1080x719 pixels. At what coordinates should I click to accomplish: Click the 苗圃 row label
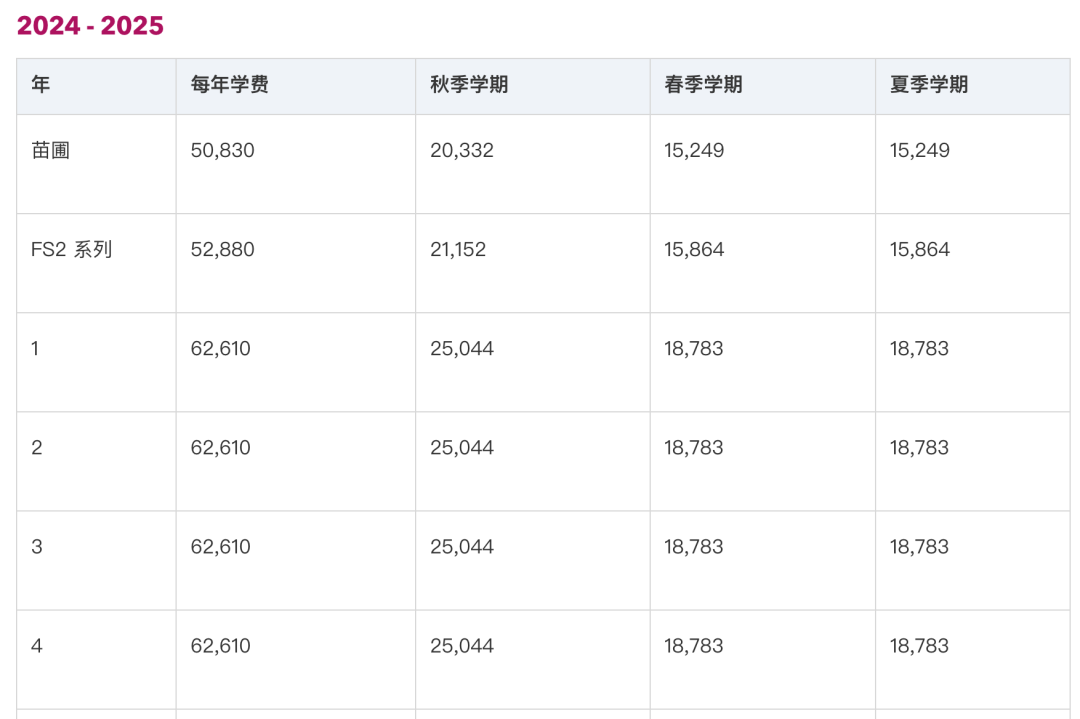tap(50, 150)
